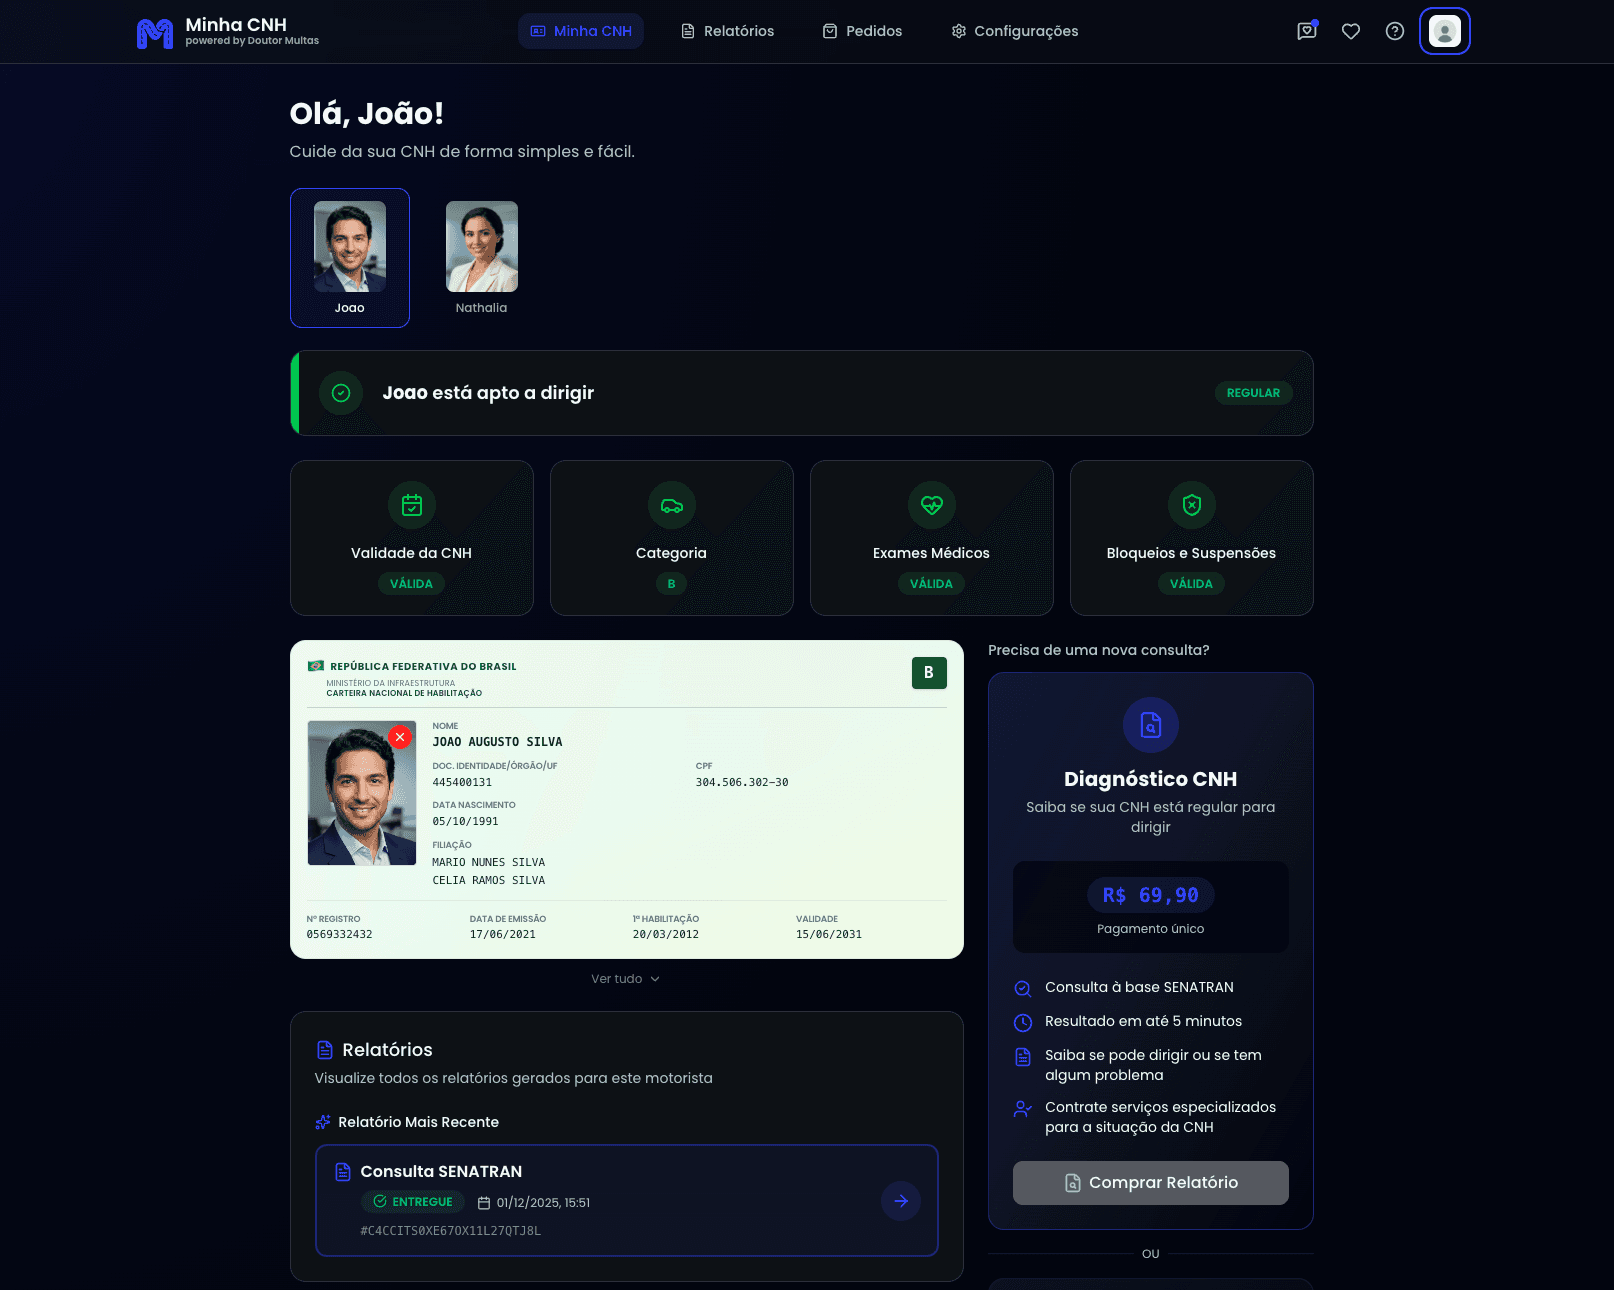The image size is (1614, 1290).
Task: Go to the Pedidos tab
Action: point(862,31)
